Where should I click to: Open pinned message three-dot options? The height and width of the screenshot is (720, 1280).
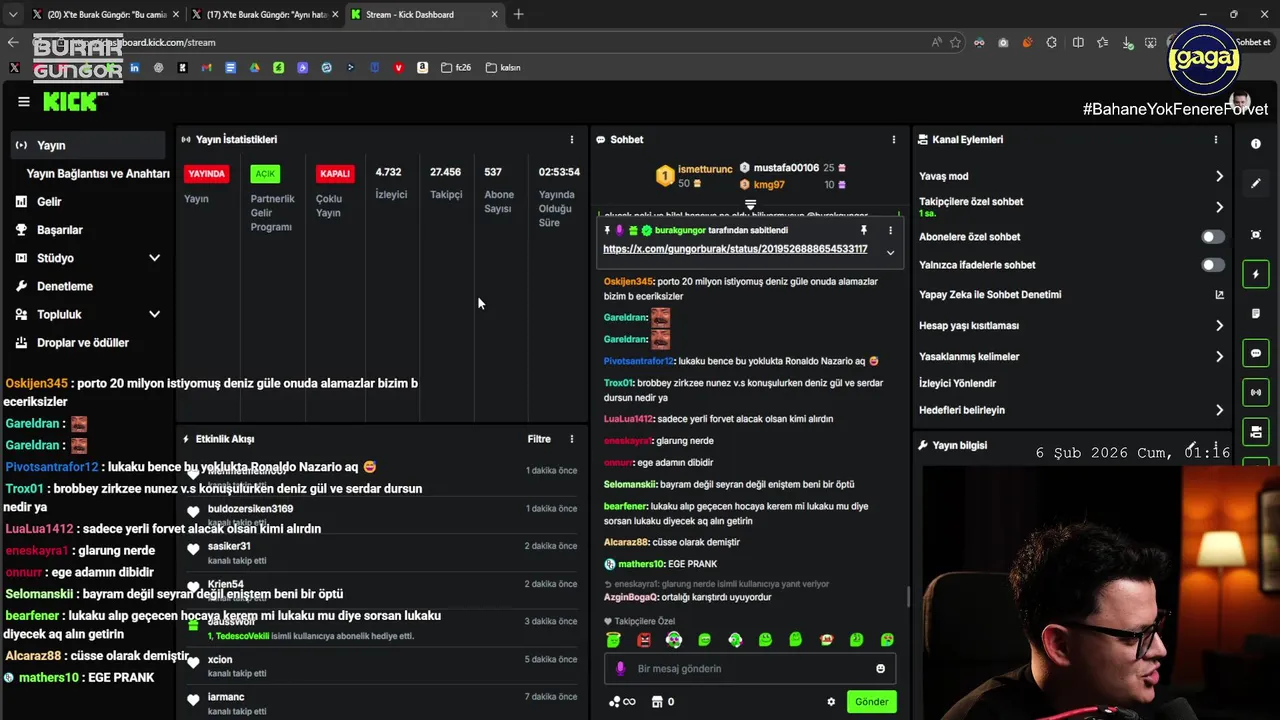[890, 230]
